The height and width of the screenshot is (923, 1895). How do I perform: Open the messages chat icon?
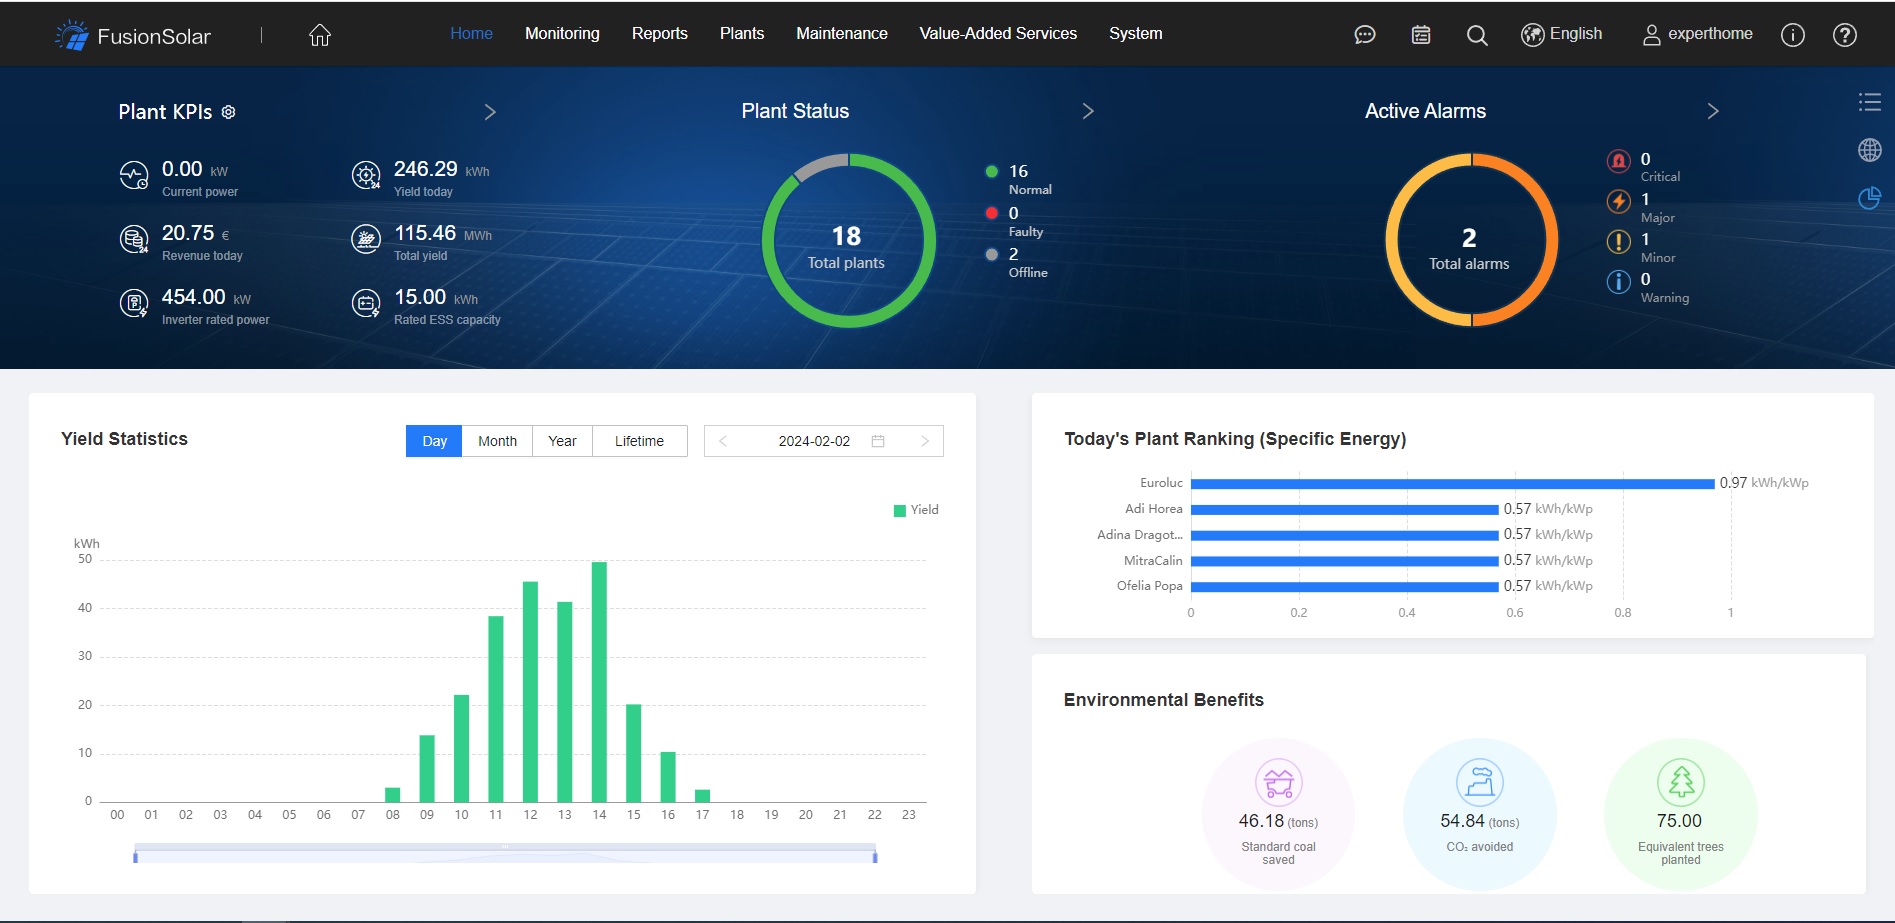(1364, 35)
